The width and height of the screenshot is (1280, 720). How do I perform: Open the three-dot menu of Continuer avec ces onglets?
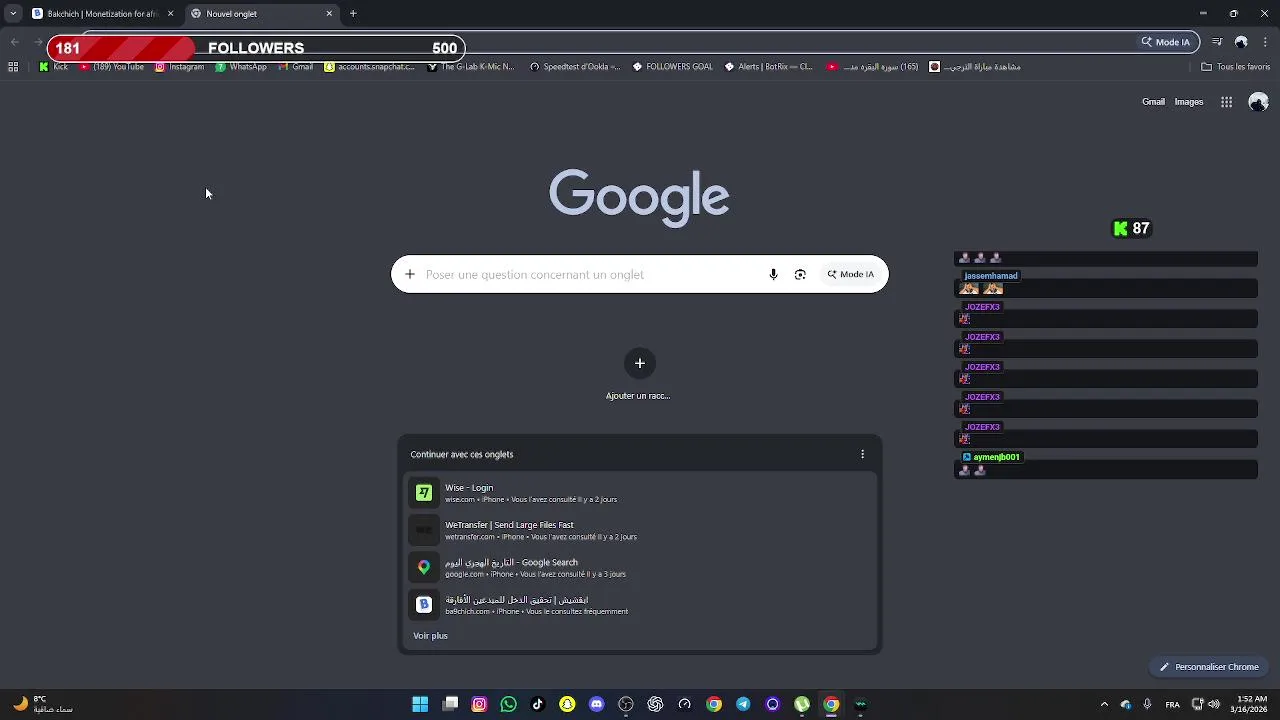coord(862,454)
